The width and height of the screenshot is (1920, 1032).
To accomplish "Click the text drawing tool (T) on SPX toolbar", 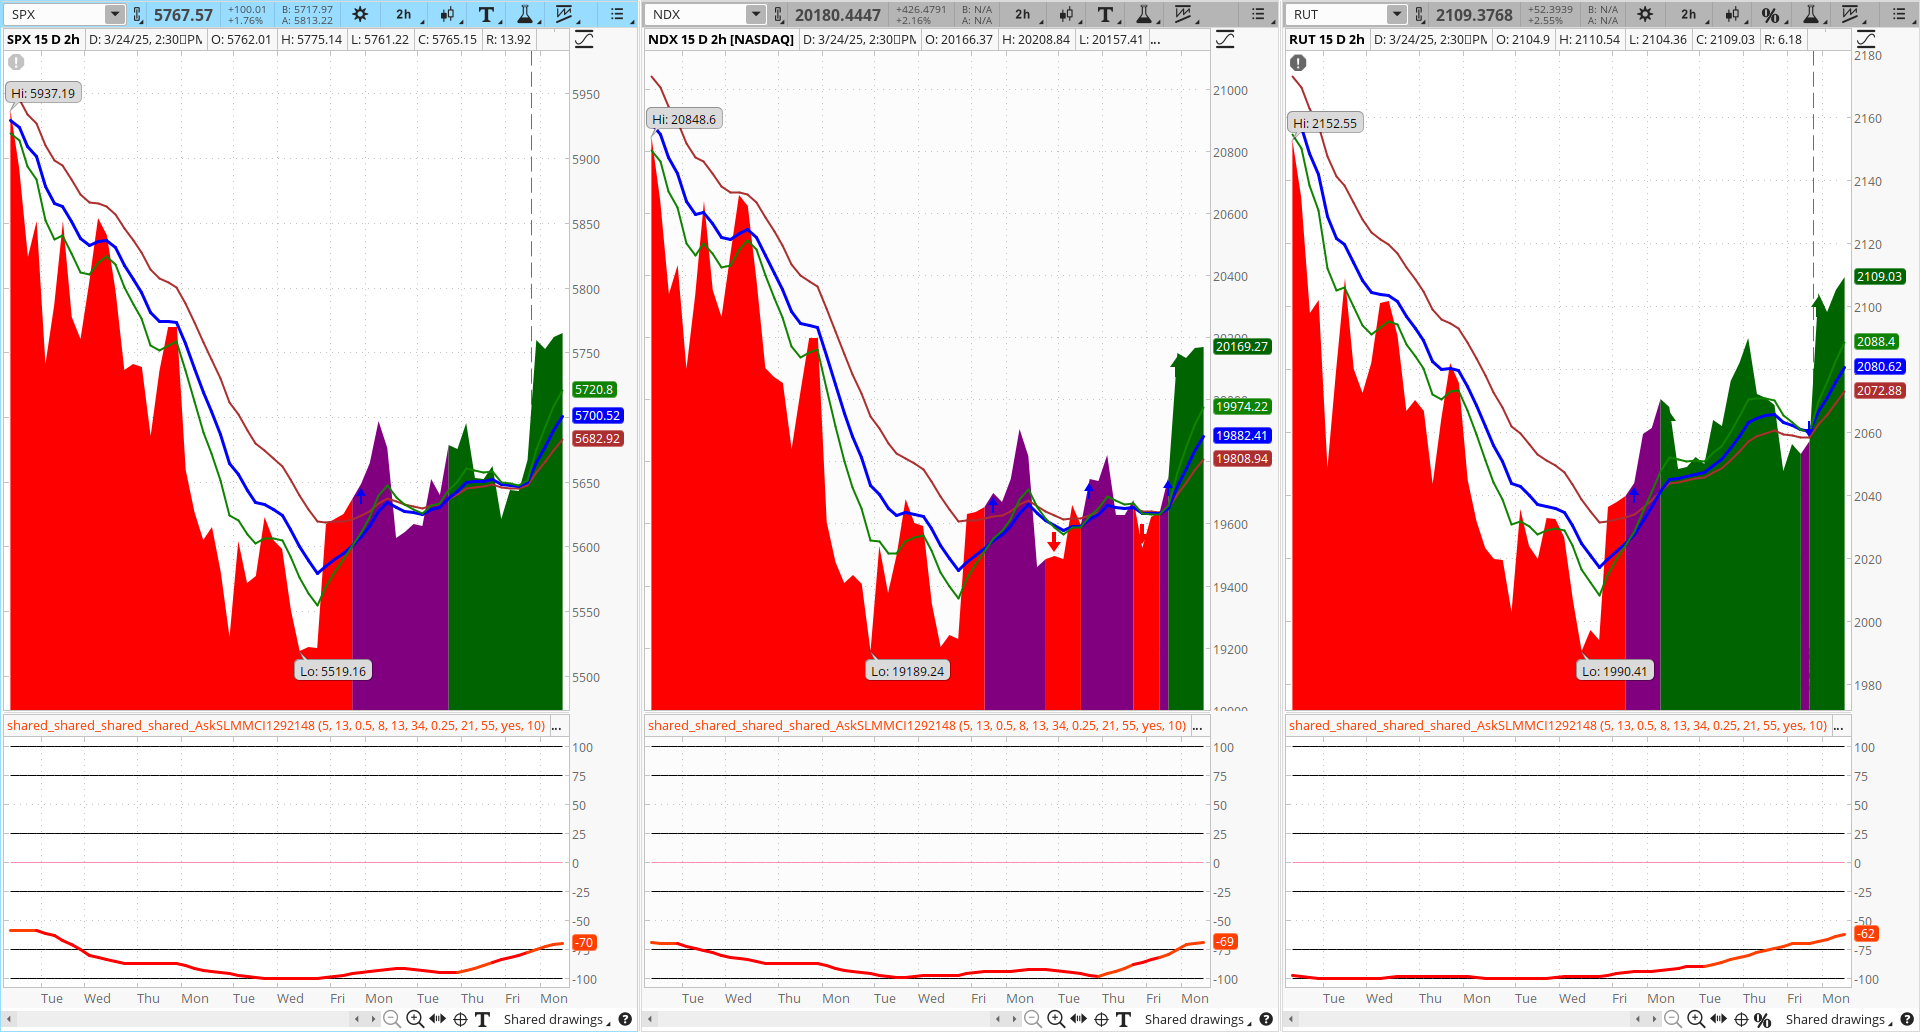I will pos(486,15).
